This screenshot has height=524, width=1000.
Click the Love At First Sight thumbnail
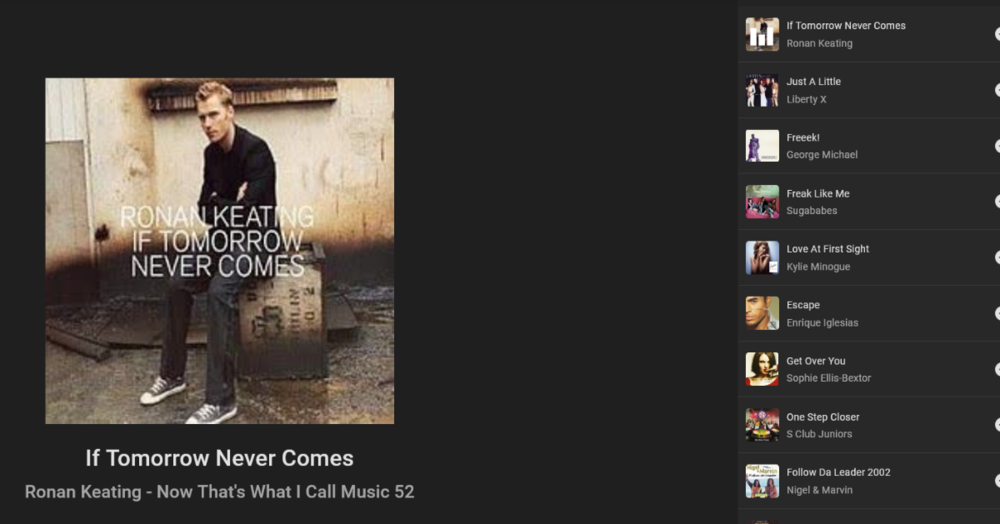762,258
